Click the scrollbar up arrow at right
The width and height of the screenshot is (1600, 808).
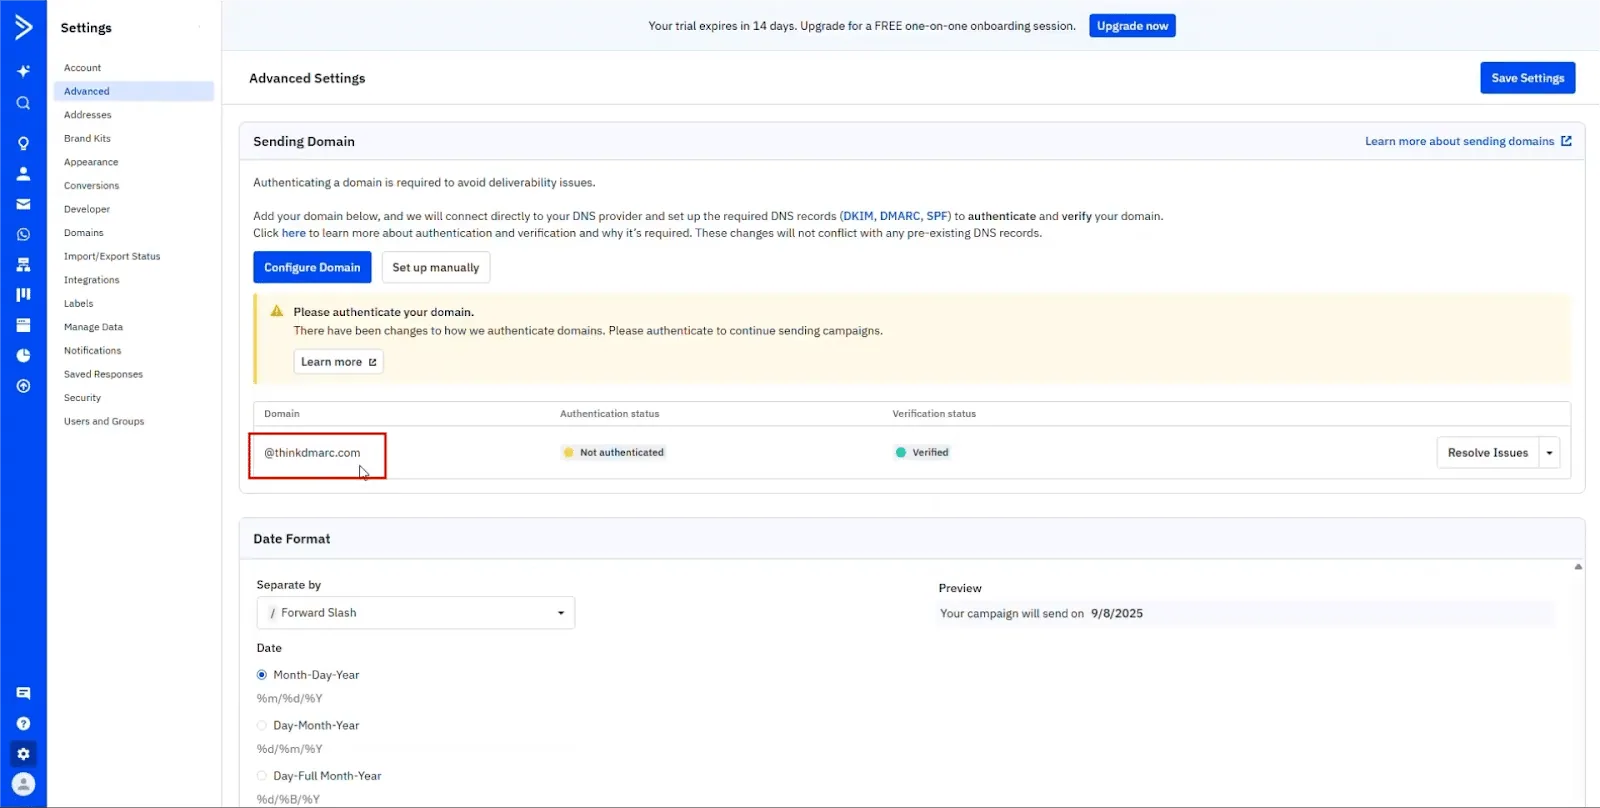point(1578,566)
